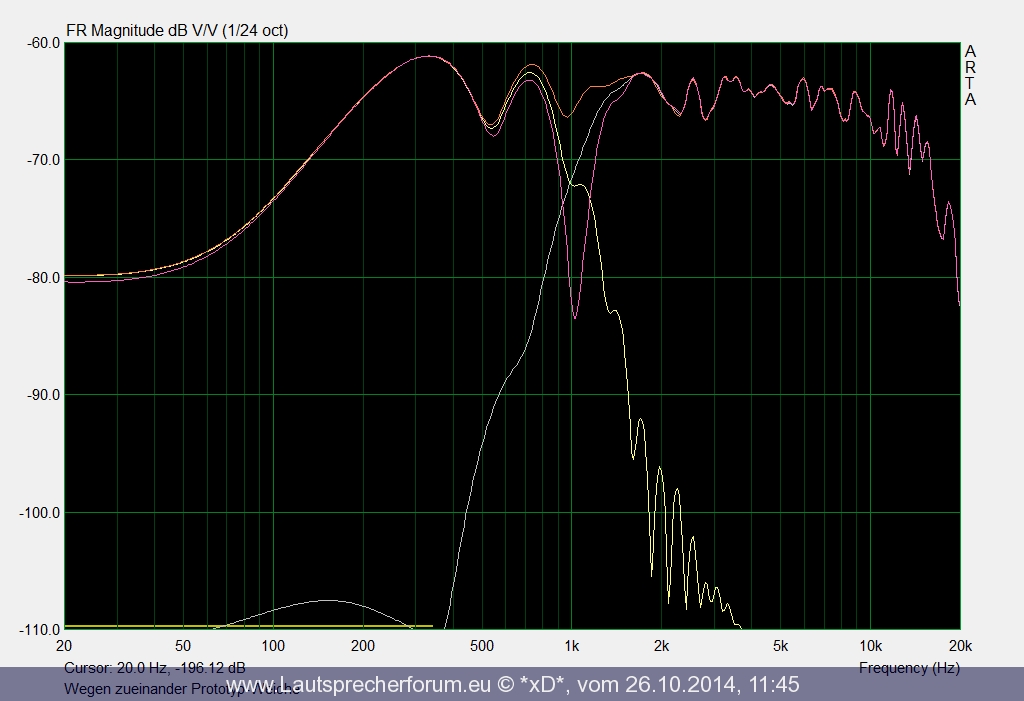Click the 200 Hz frequency axis label
The height and width of the screenshot is (701, 1024).
362,644
